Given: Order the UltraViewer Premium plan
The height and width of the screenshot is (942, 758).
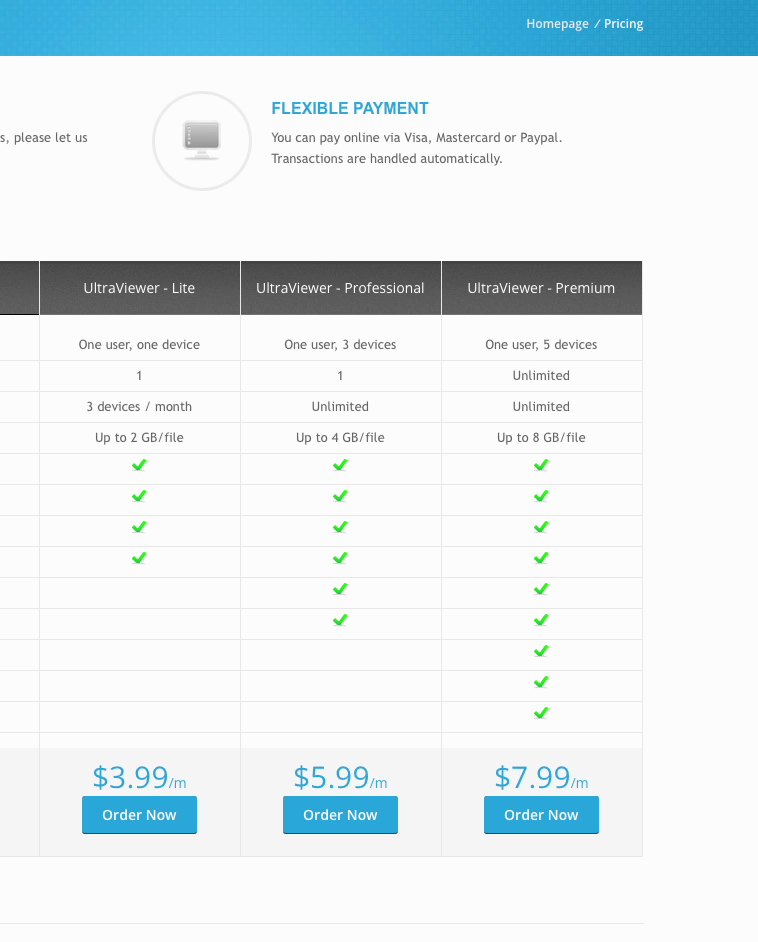Looking at the screenshot, I should pyautogui.click(x=541, y=815).
